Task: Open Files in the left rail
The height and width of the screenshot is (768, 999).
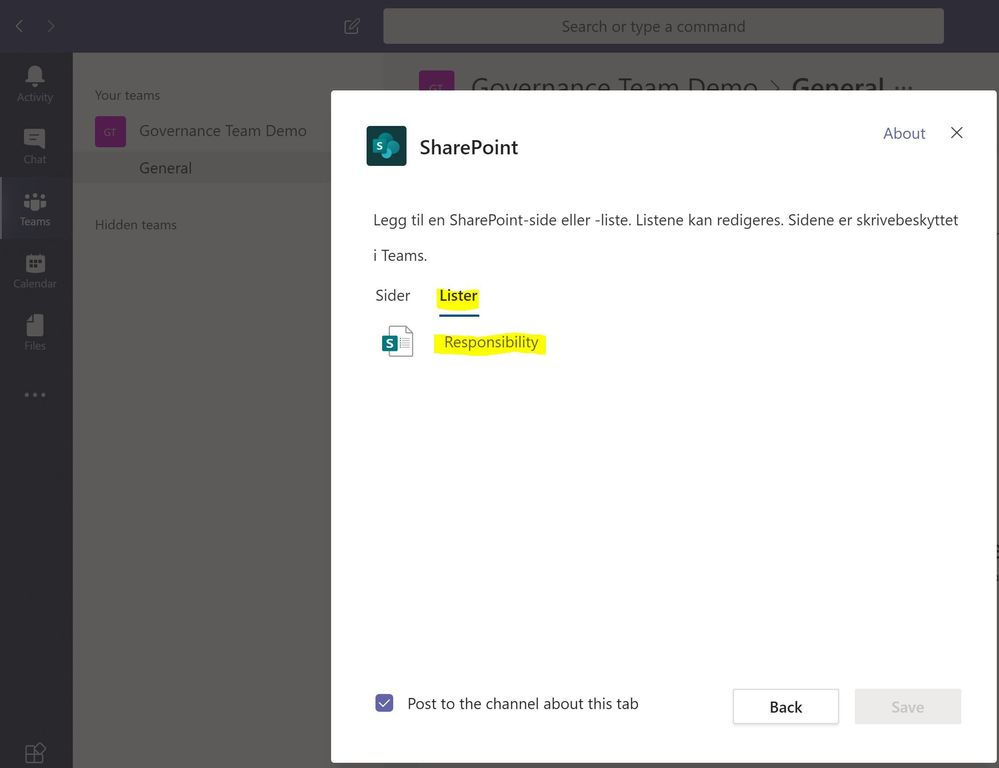Action: tap(35, 332)
